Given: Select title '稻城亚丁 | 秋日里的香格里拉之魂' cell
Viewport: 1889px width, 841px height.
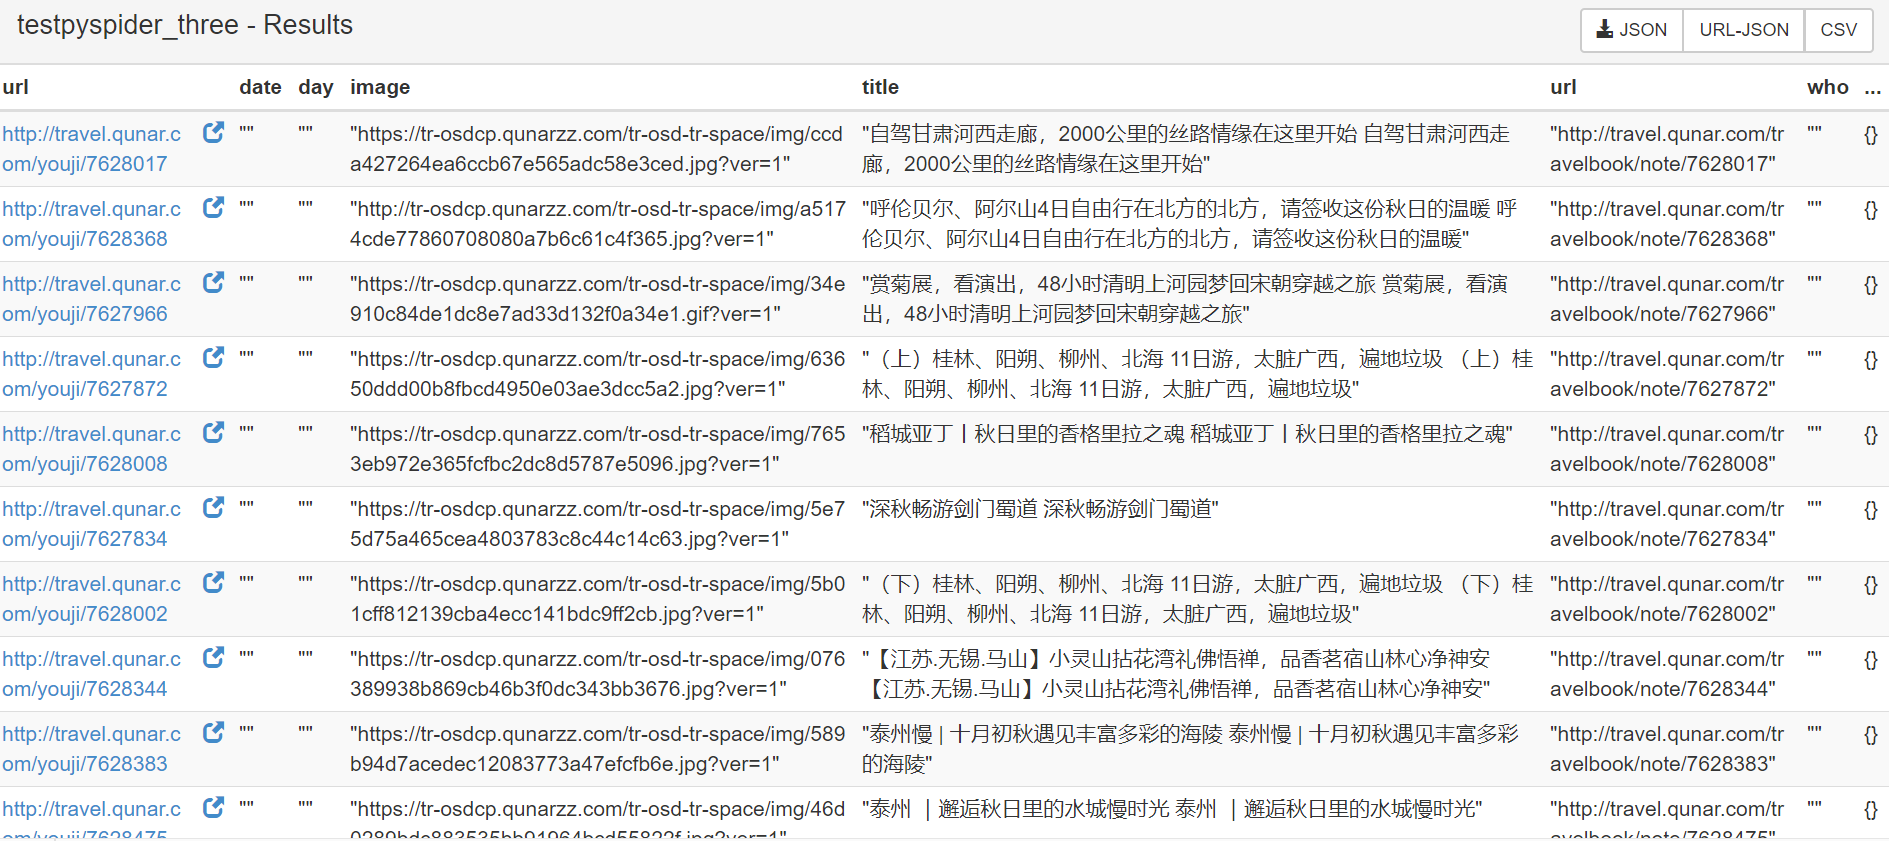Looking at the screenshot, I should point(1187,434).
